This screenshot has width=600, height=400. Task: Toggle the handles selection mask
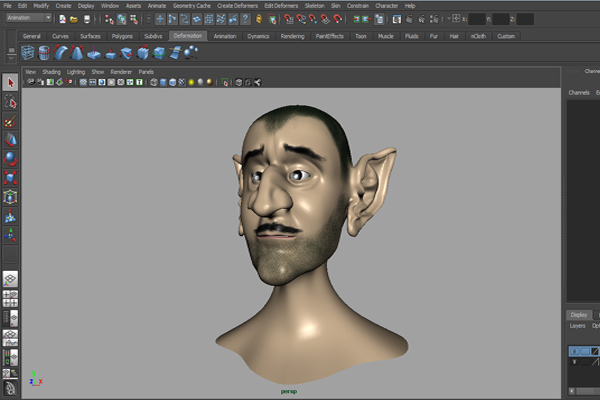160,19
